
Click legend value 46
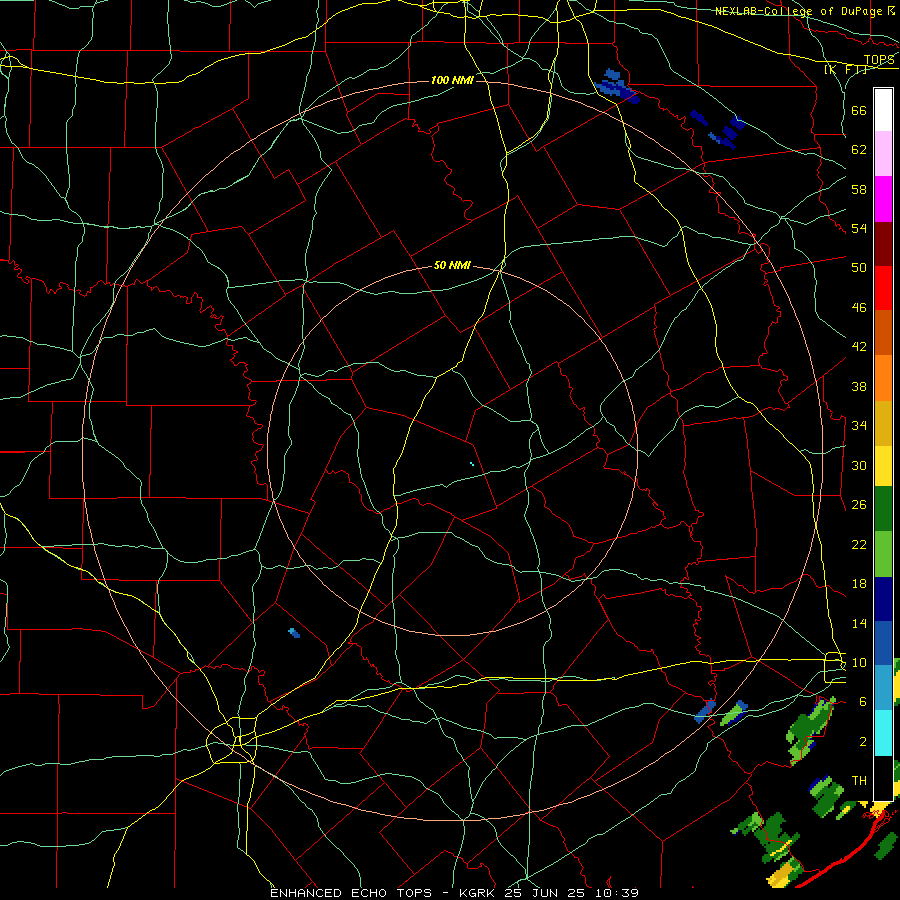click(859, 307)
